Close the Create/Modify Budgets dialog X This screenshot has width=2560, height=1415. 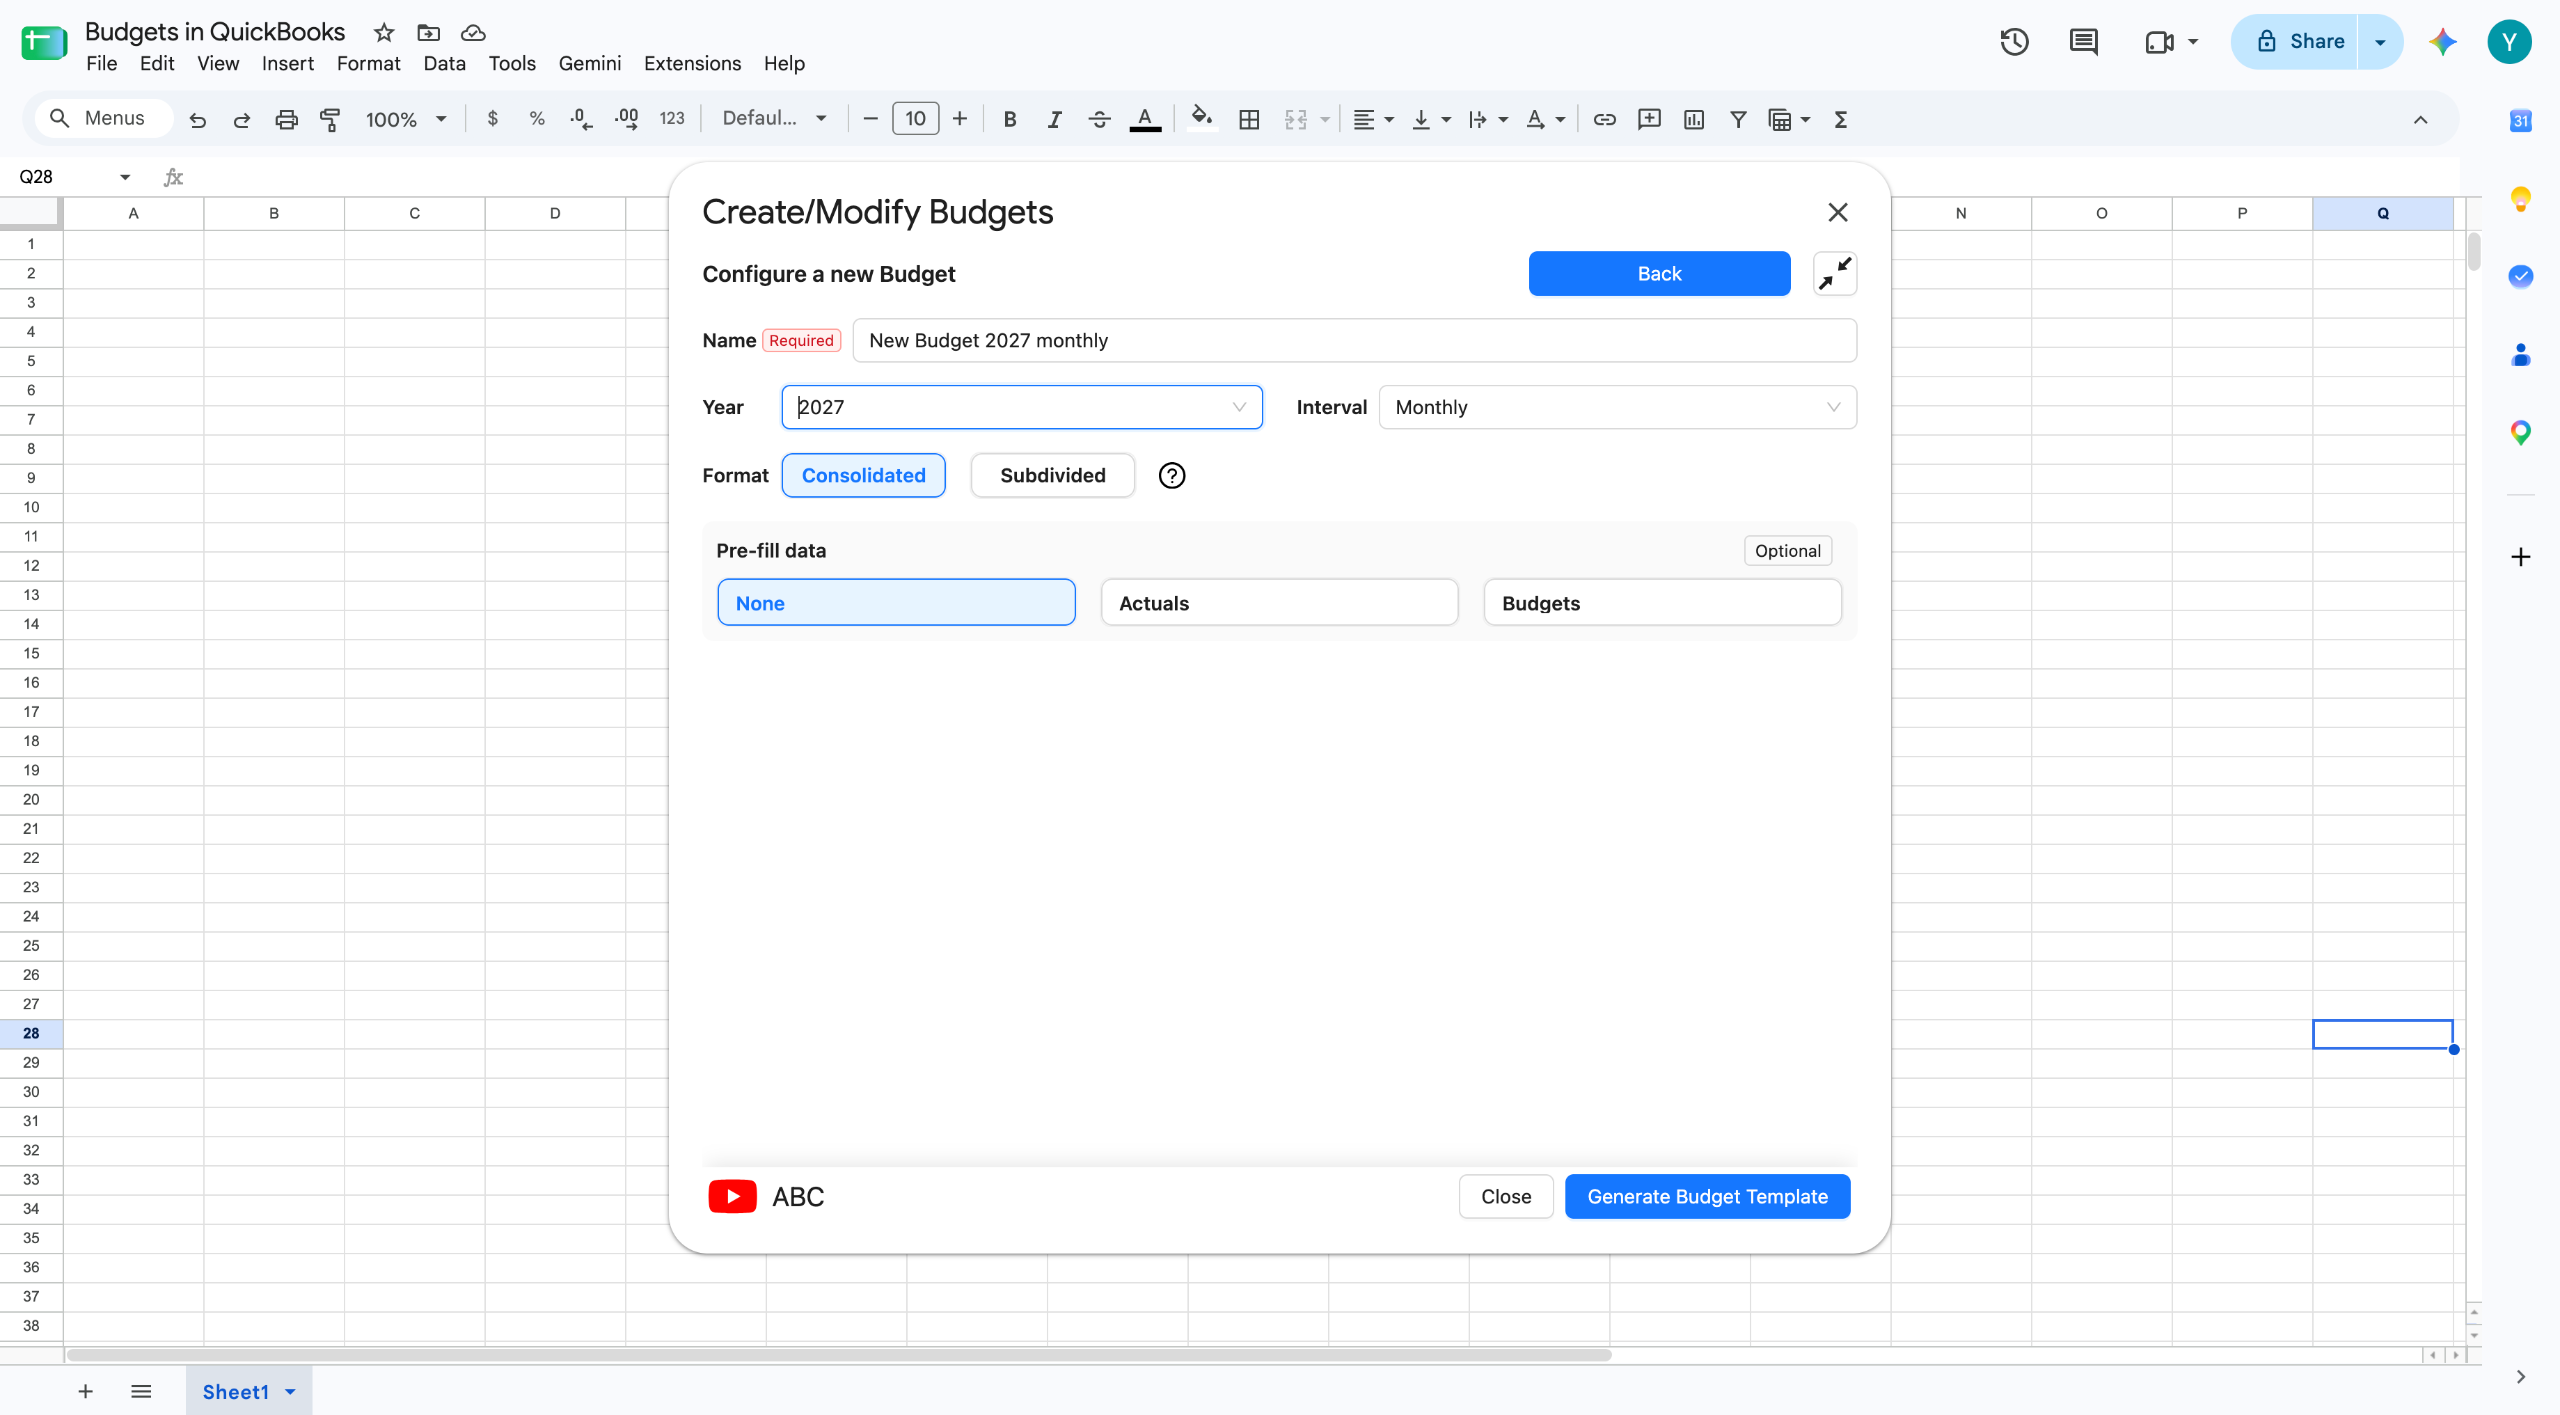1837,212
